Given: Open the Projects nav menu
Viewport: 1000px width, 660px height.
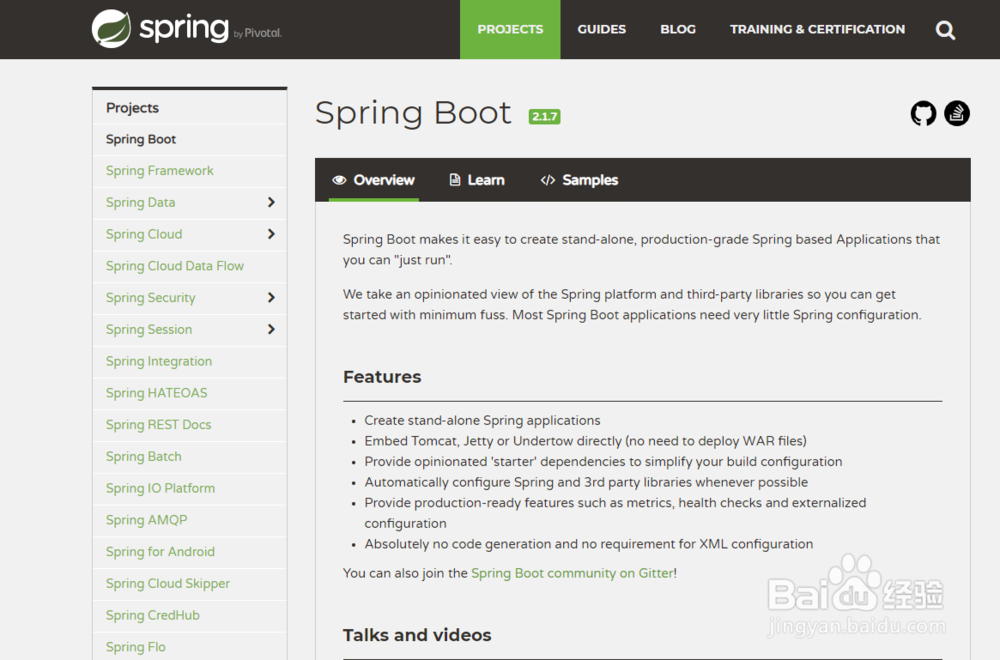Looking at the screenshot, I should [510, 29].
